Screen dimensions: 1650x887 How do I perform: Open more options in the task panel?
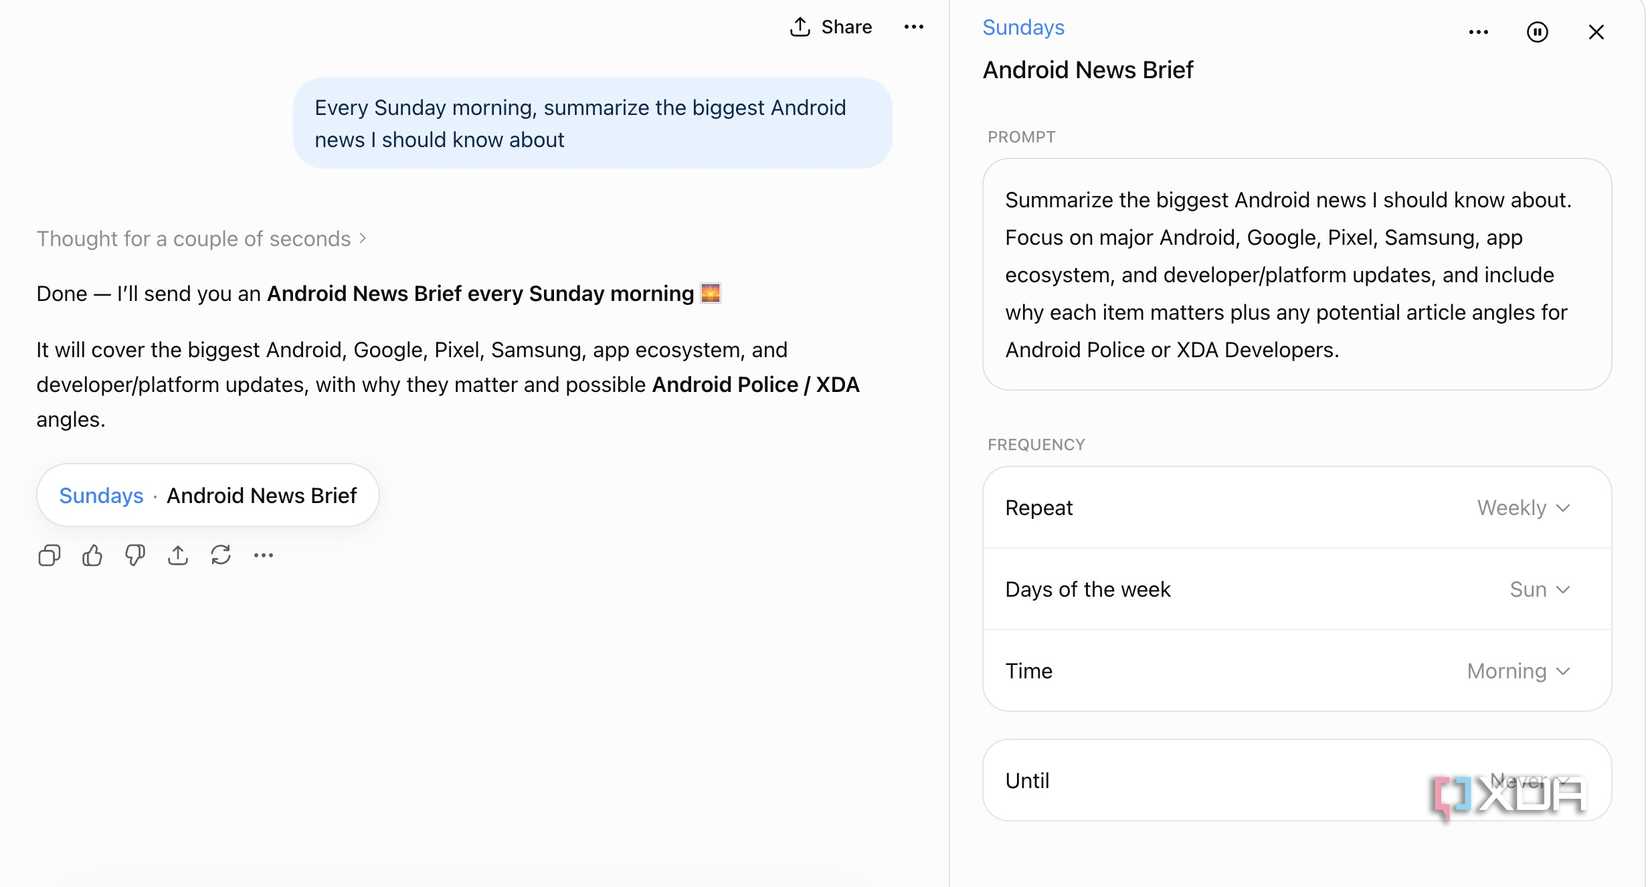click(1478, 32)
